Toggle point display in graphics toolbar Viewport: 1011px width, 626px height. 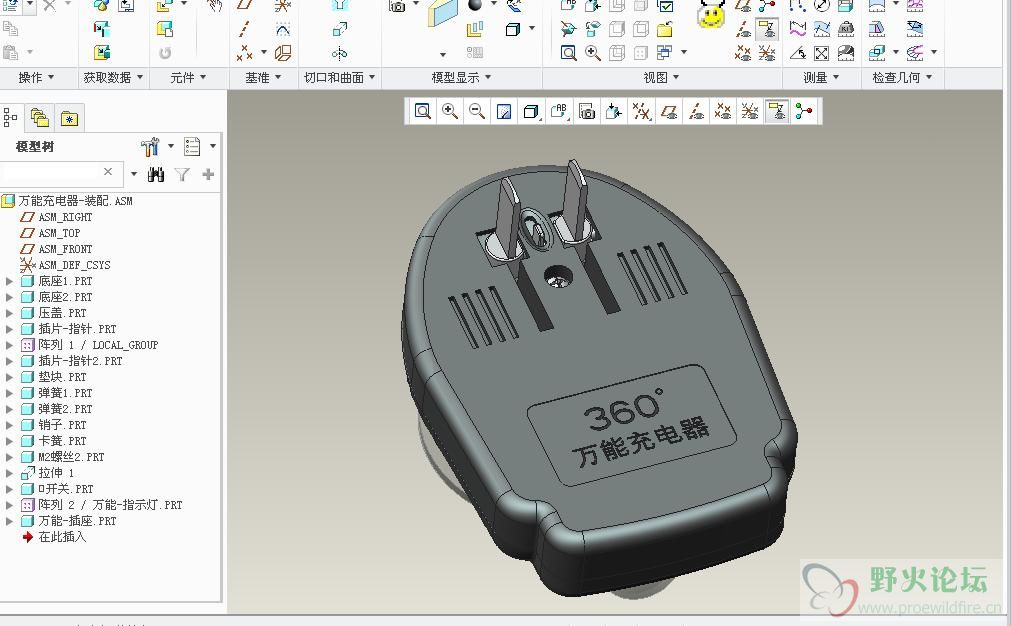coord(723,111)
